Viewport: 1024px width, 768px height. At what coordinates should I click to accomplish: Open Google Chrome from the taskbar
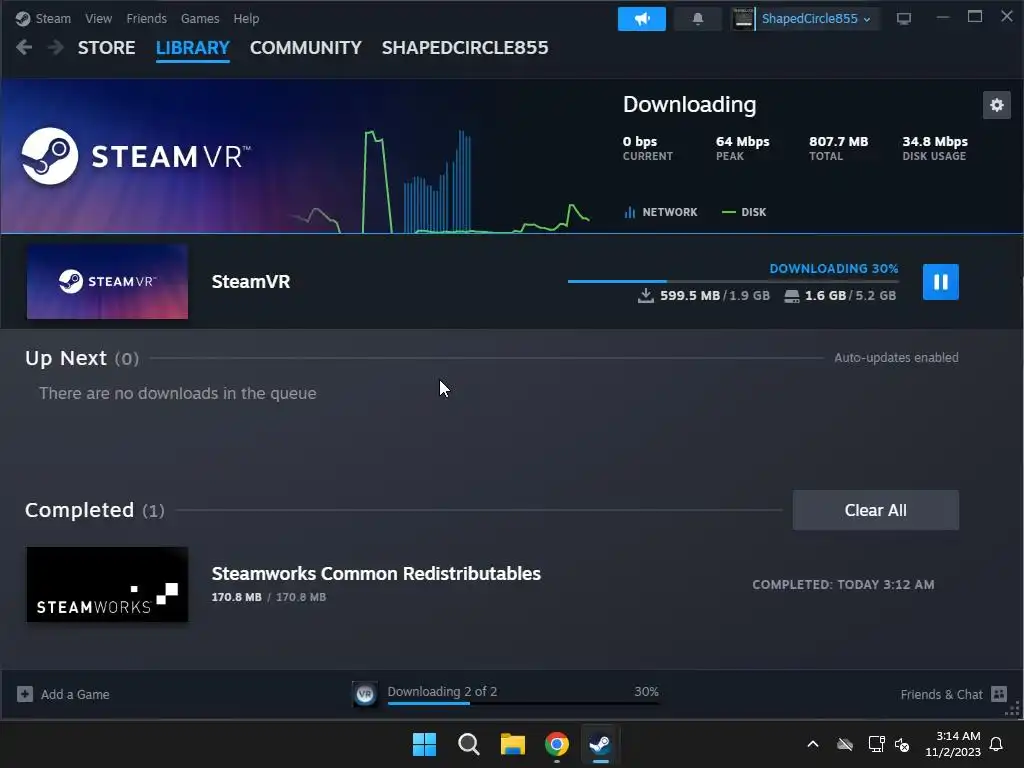tap(557, 744)
